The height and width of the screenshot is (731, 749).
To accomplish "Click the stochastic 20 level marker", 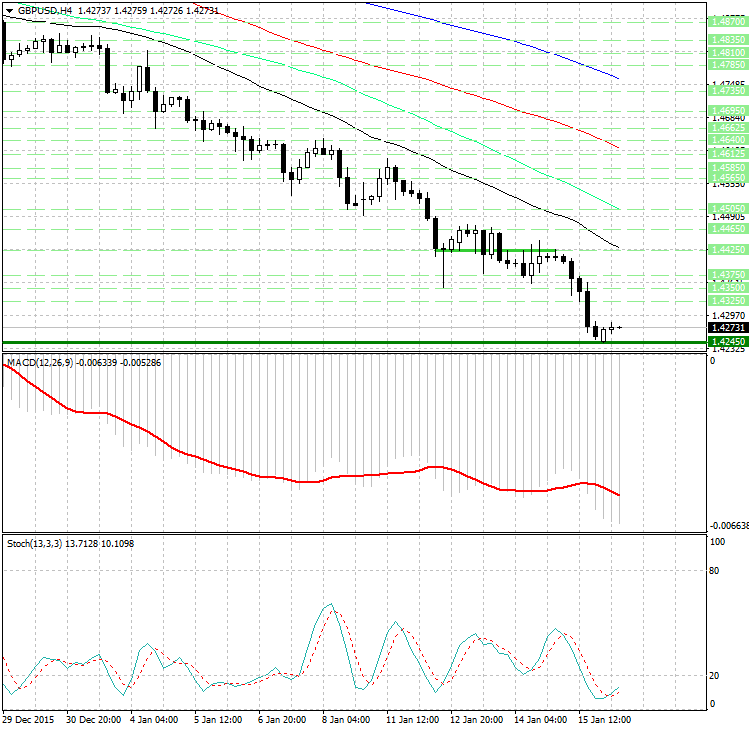I will pos(714,676).
